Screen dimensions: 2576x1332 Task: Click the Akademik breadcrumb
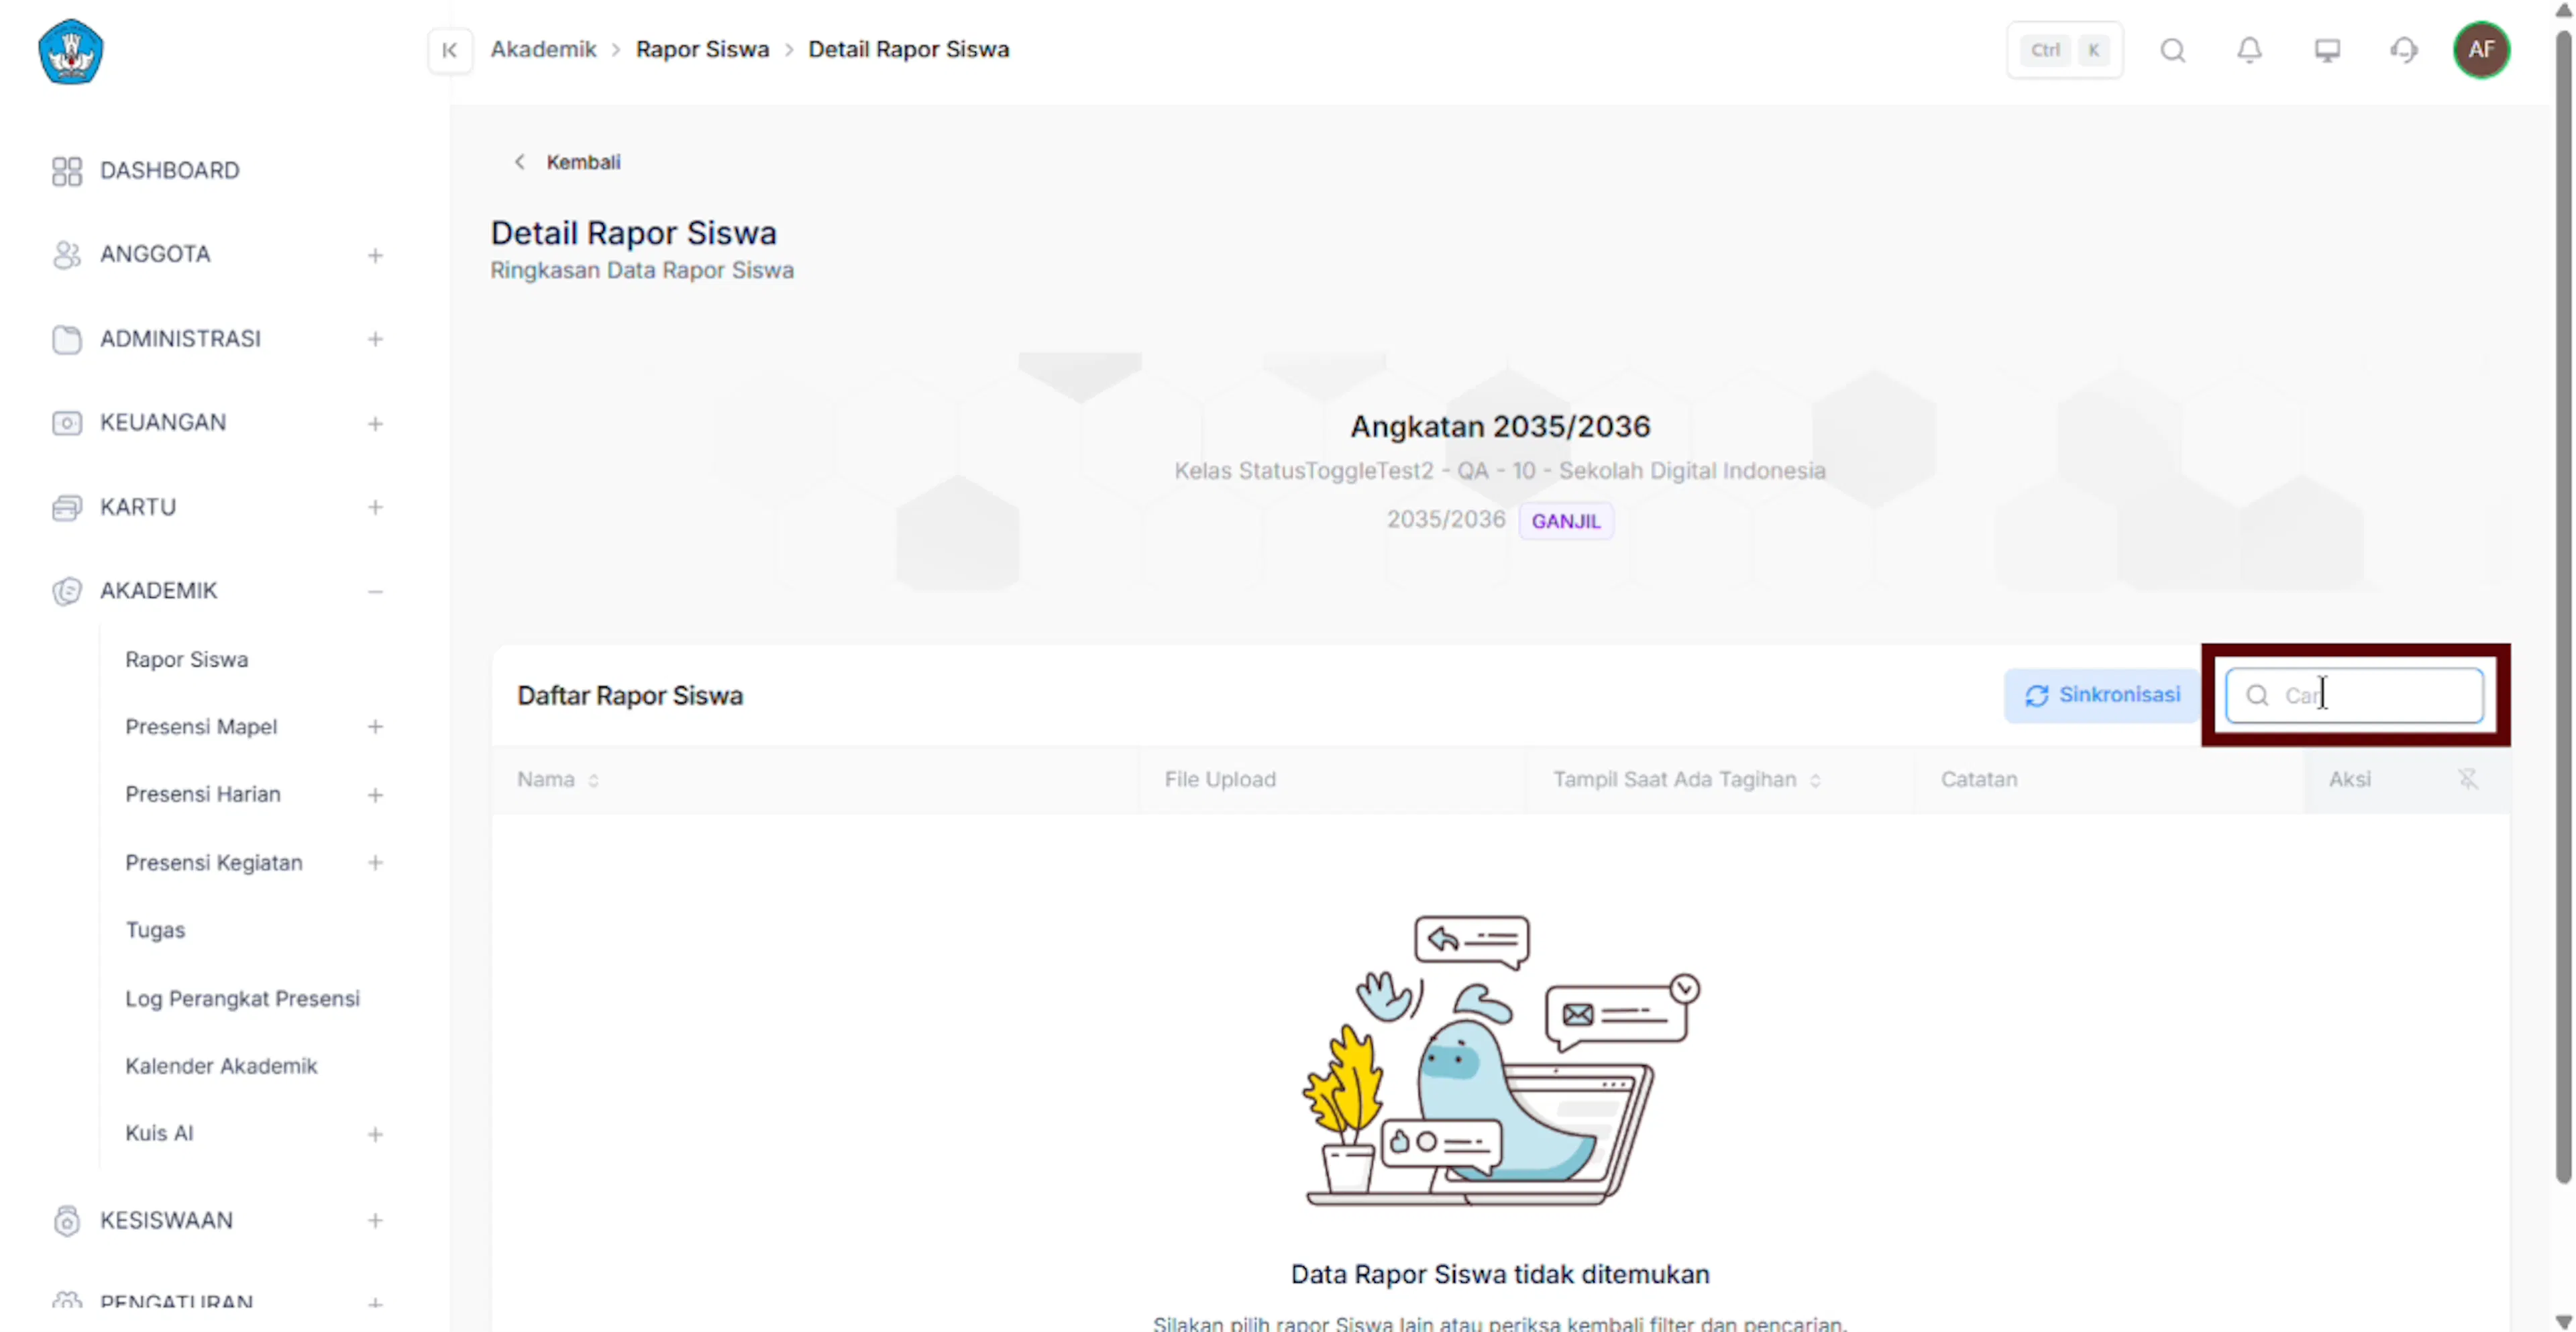point(543,49)
